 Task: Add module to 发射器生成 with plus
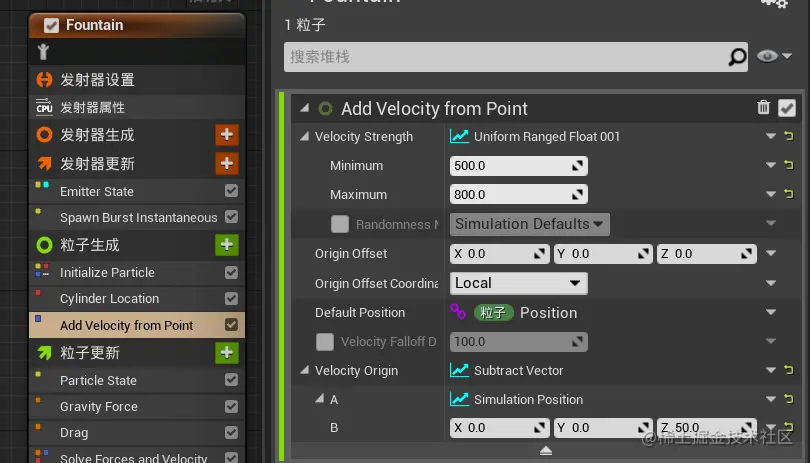pos(227,135)
